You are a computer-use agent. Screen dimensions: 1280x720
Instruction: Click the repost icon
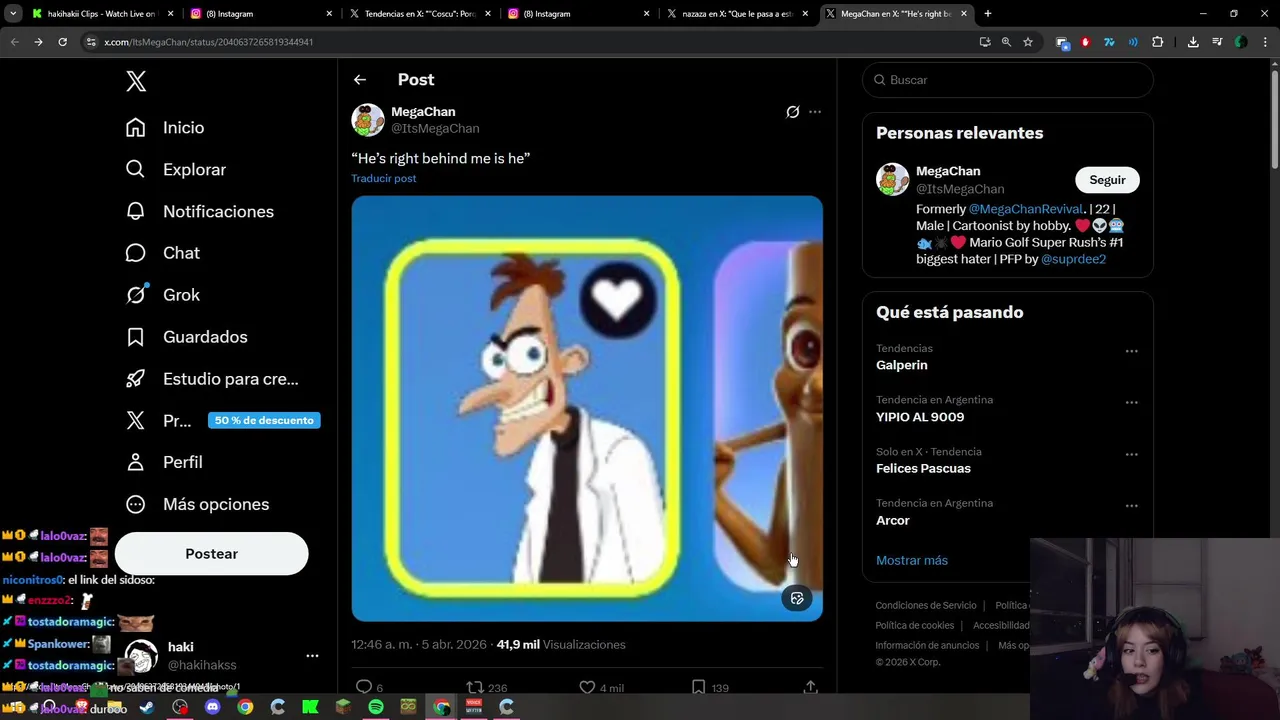(475, 687)
